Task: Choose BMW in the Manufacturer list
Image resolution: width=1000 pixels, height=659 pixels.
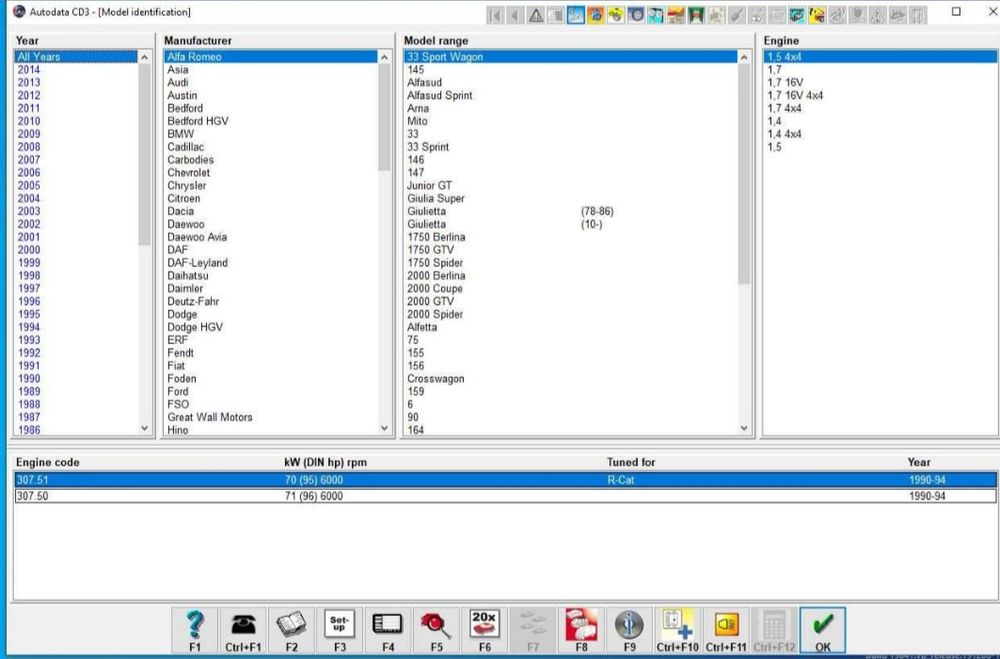Action: point(181,134)
